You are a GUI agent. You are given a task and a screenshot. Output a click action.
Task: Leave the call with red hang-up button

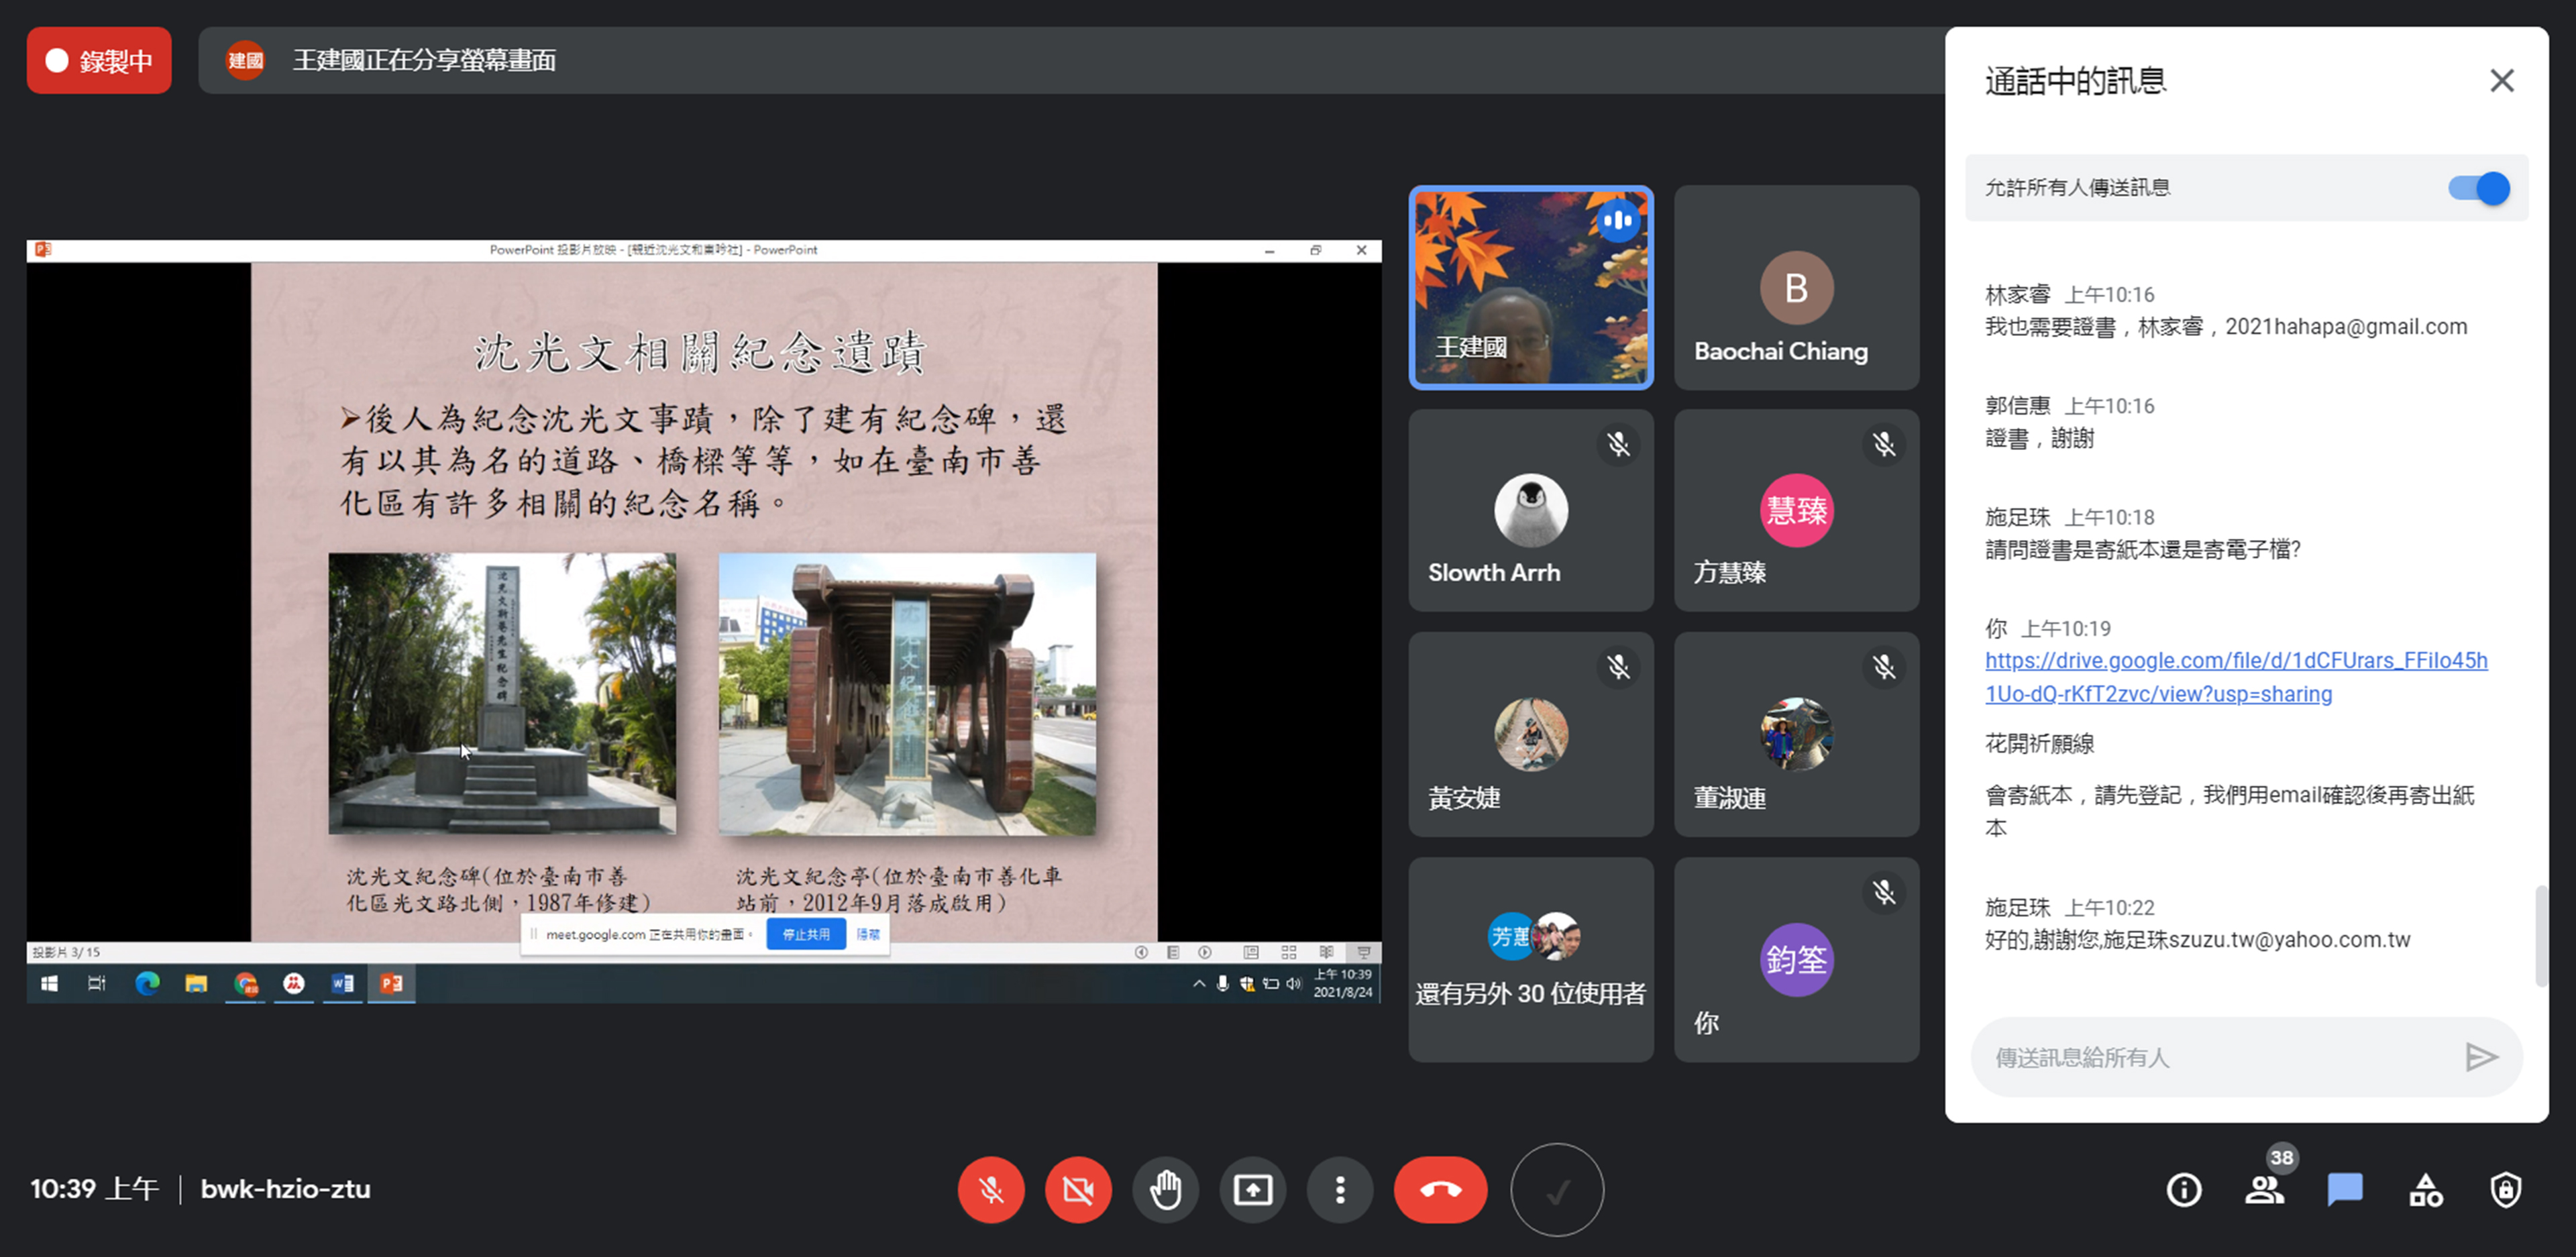click(x=1440, y=1190)
